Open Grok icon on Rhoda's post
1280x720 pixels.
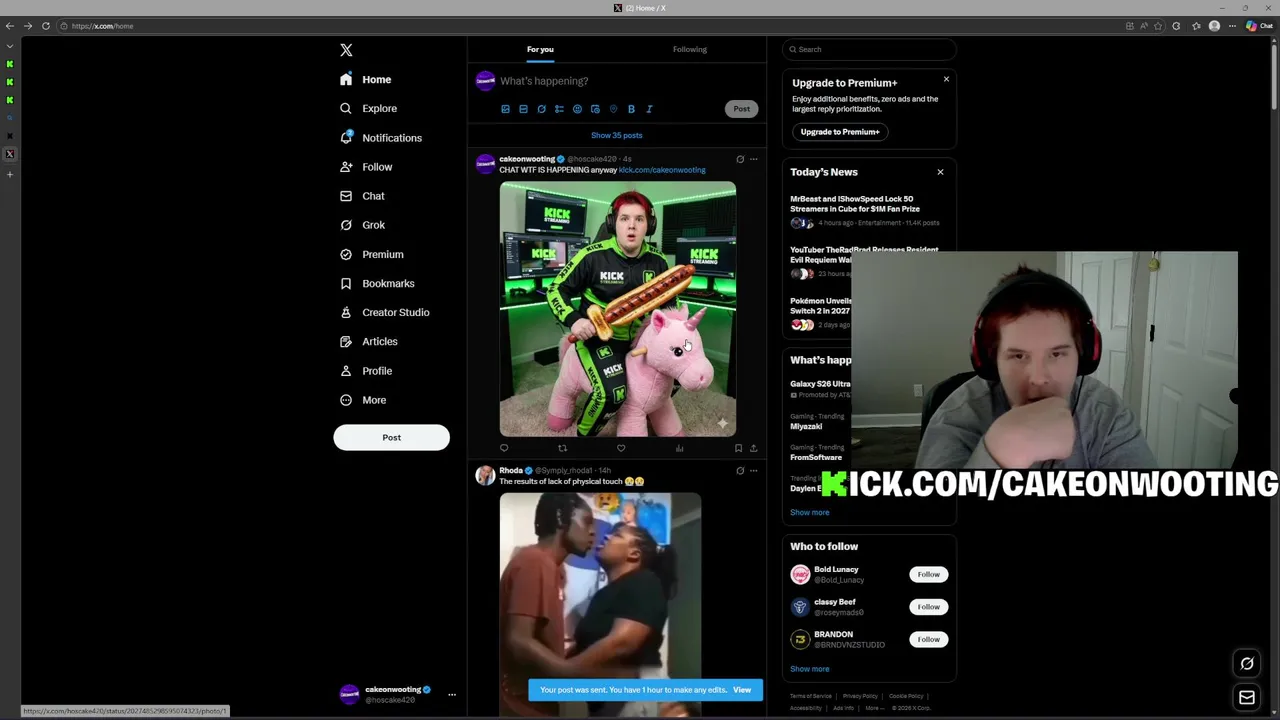740,470
